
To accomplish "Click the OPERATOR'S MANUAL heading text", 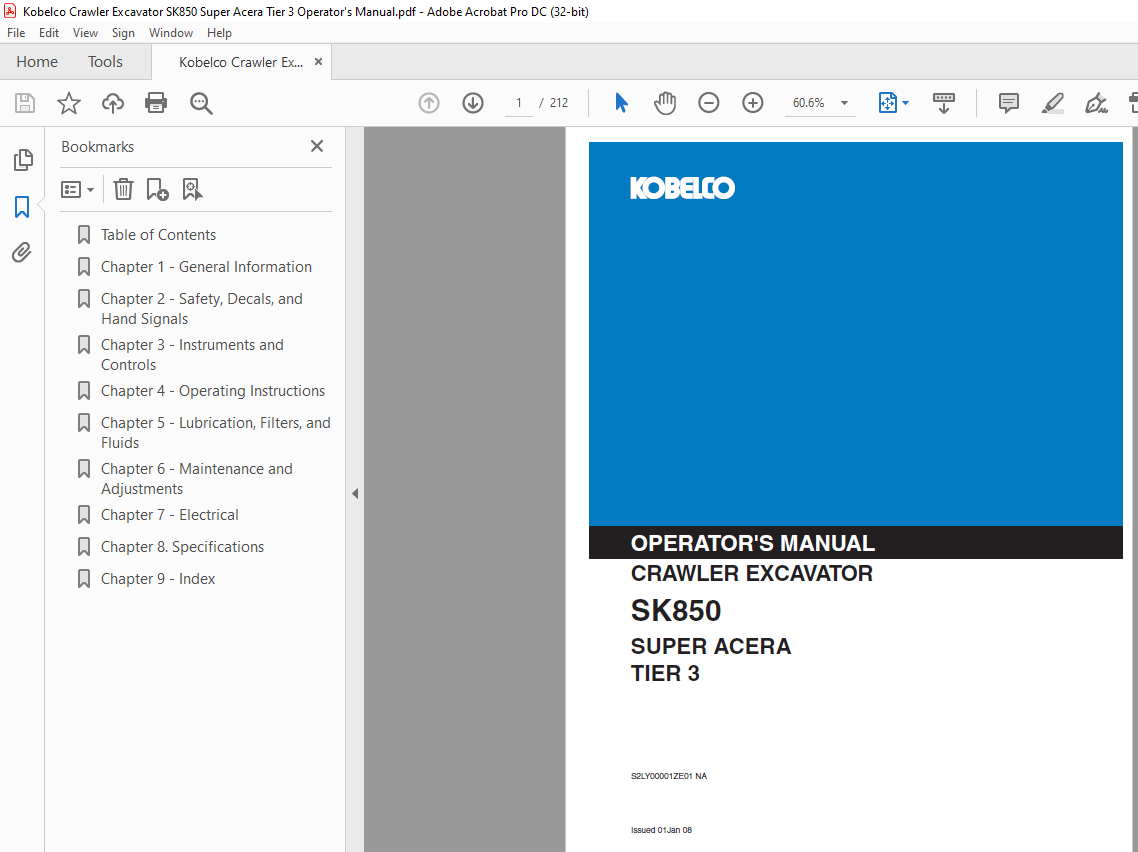I will 753,543.
